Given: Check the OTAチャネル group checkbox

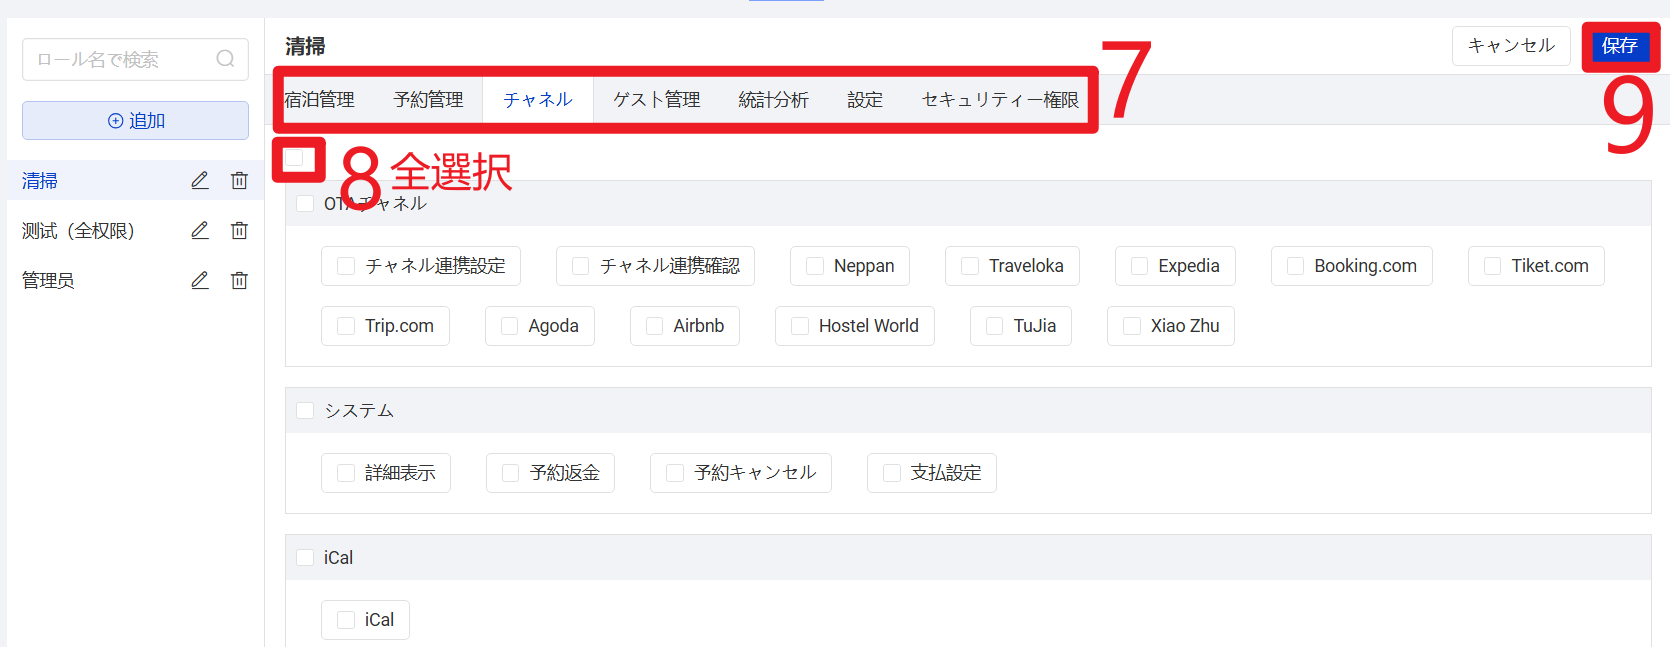Looking at the screenshot, I should point(305,203).
